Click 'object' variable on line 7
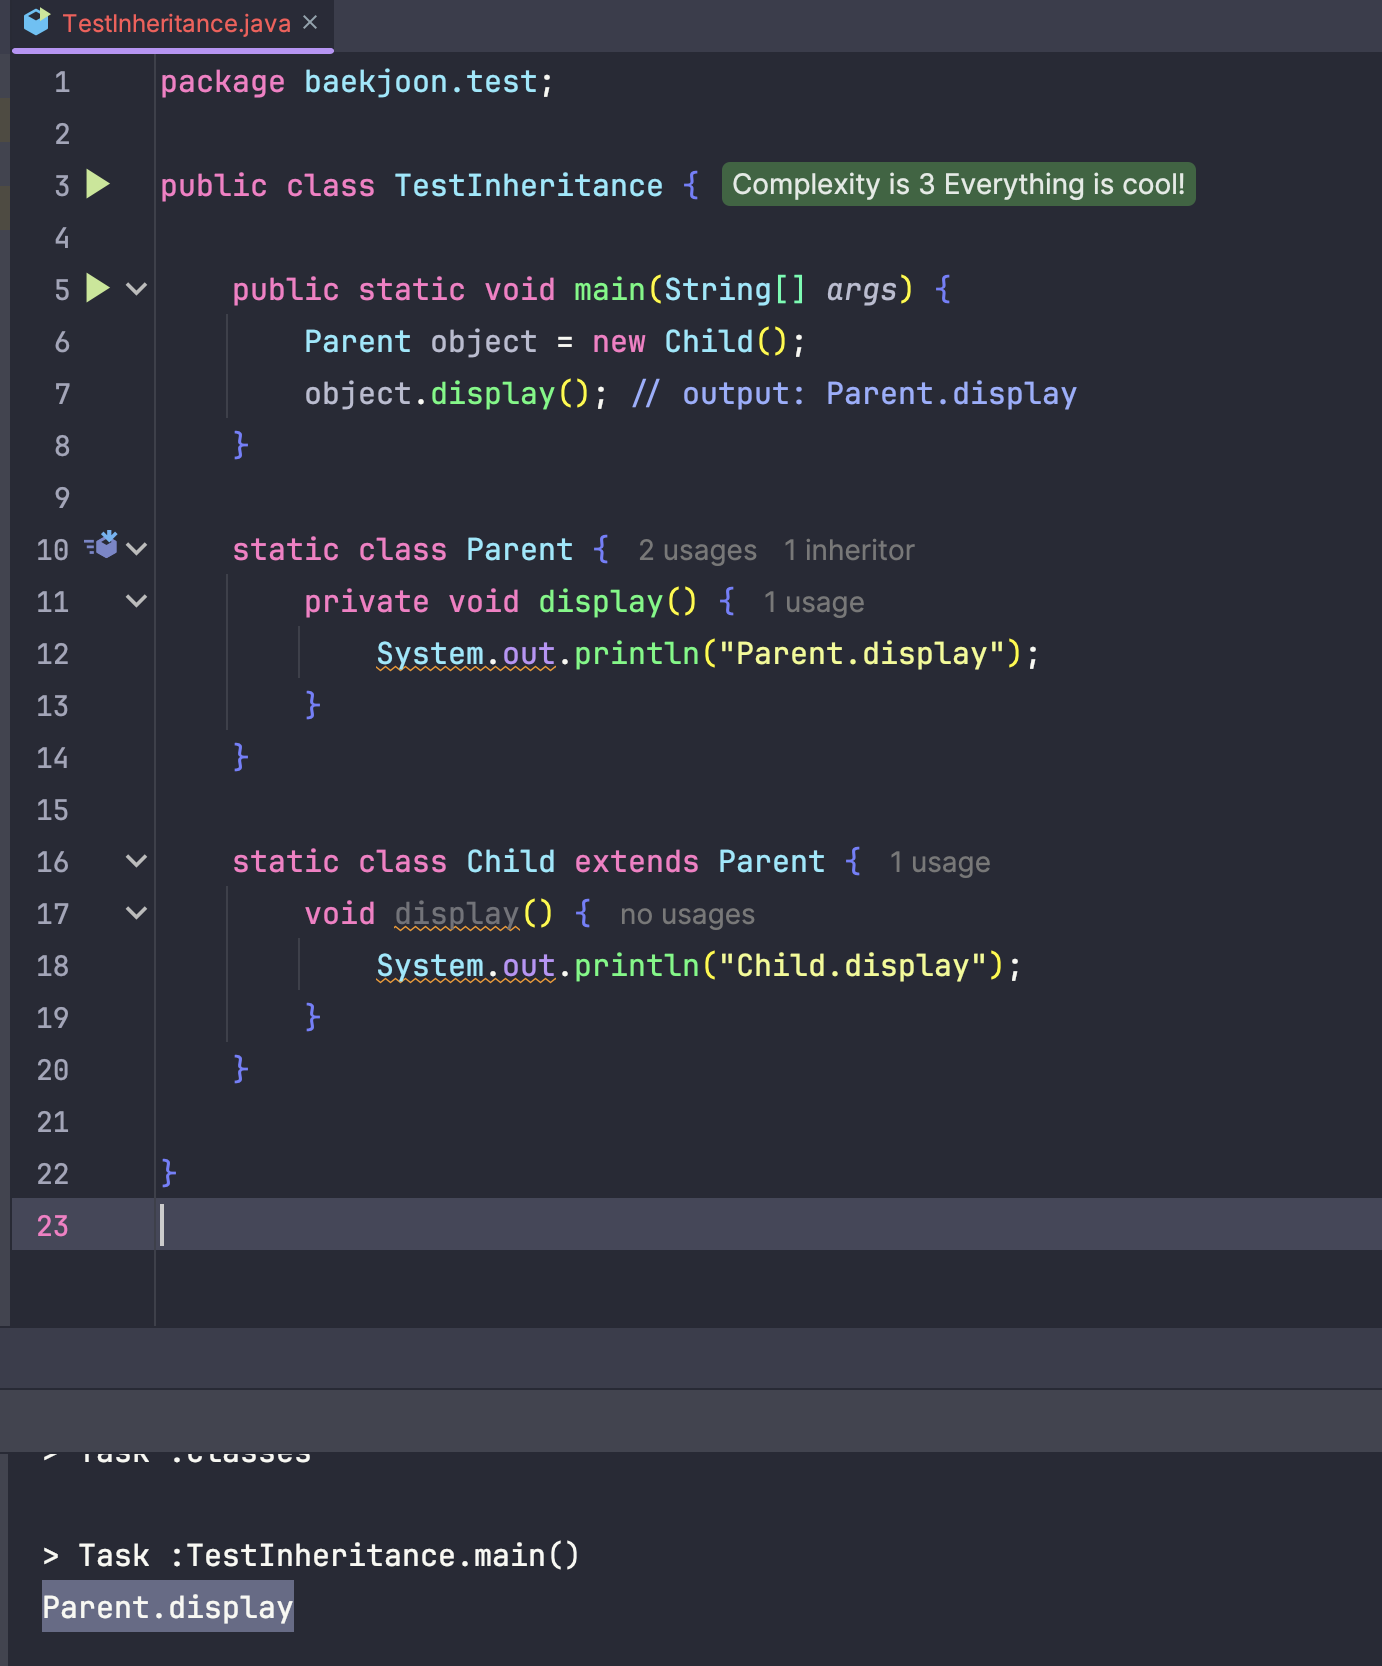 pyautogui.click(x=358, y=393)
